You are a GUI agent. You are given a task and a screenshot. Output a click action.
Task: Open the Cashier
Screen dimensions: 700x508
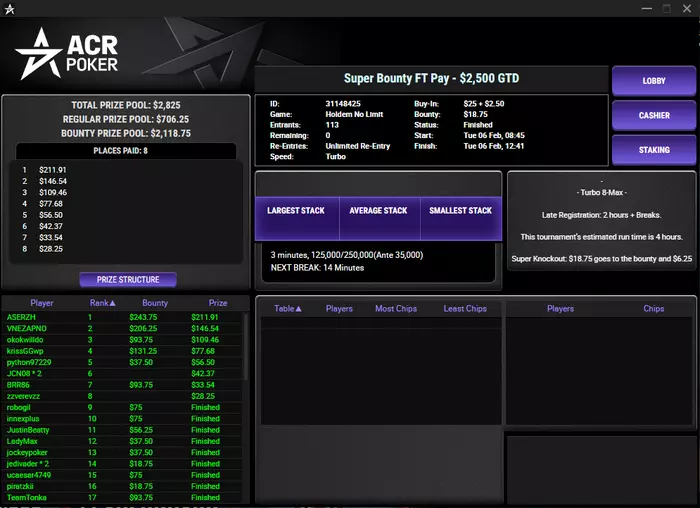(654, 115)
